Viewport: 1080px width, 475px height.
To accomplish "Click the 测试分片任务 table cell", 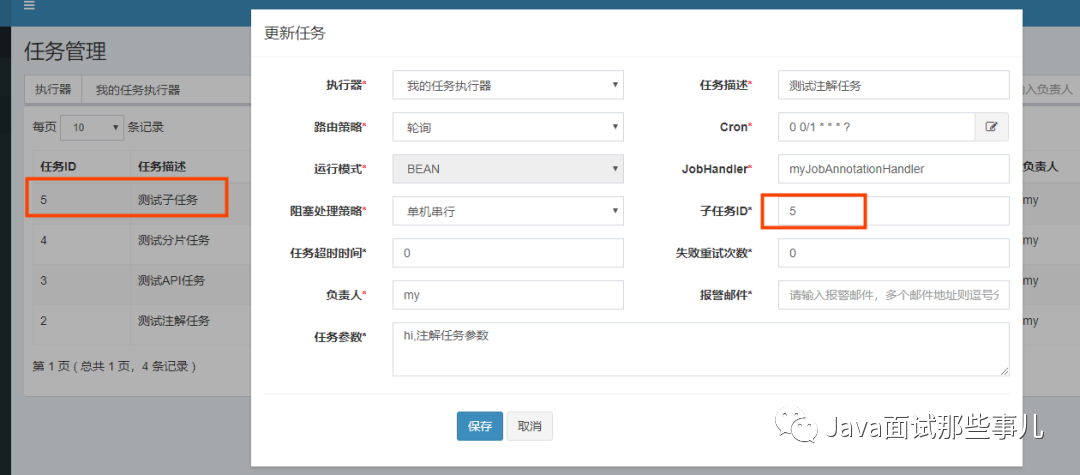I will (174, 240).
